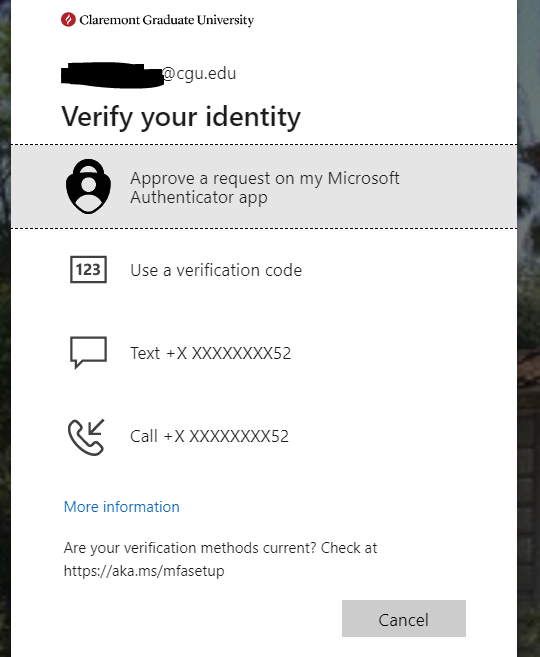Click the https://aka.ms/mfasetup URL text
The height and width of the screenshot is (657, 540).
pyautogui.click(x=144, y=571)
